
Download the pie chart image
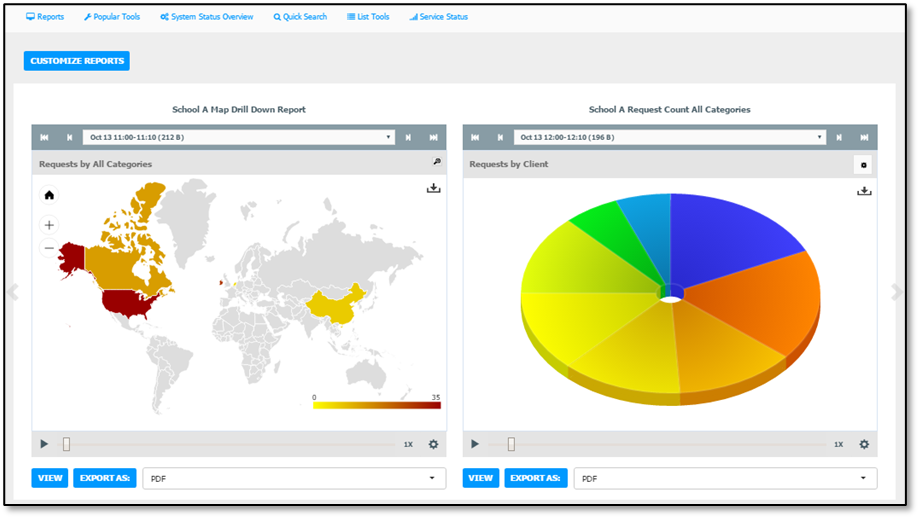coord(864,191)
